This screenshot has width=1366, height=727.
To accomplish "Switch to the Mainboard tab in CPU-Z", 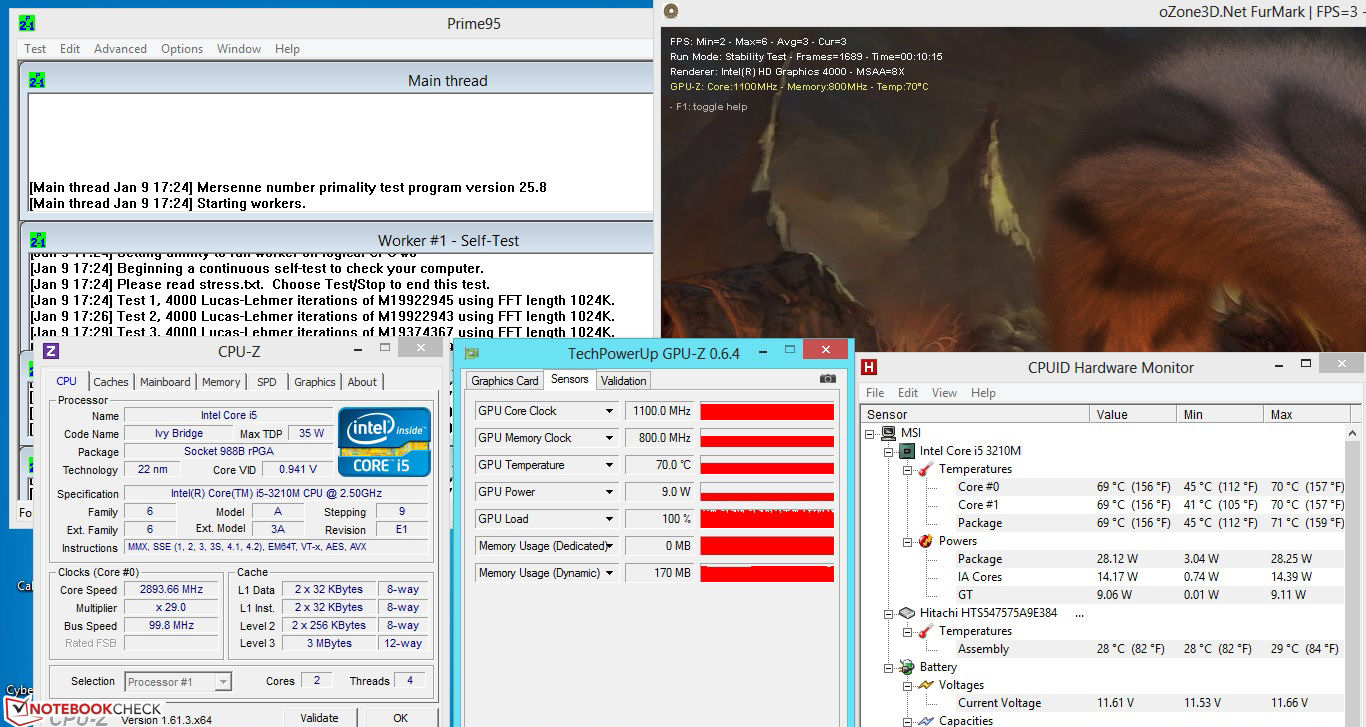I will 165,382.
